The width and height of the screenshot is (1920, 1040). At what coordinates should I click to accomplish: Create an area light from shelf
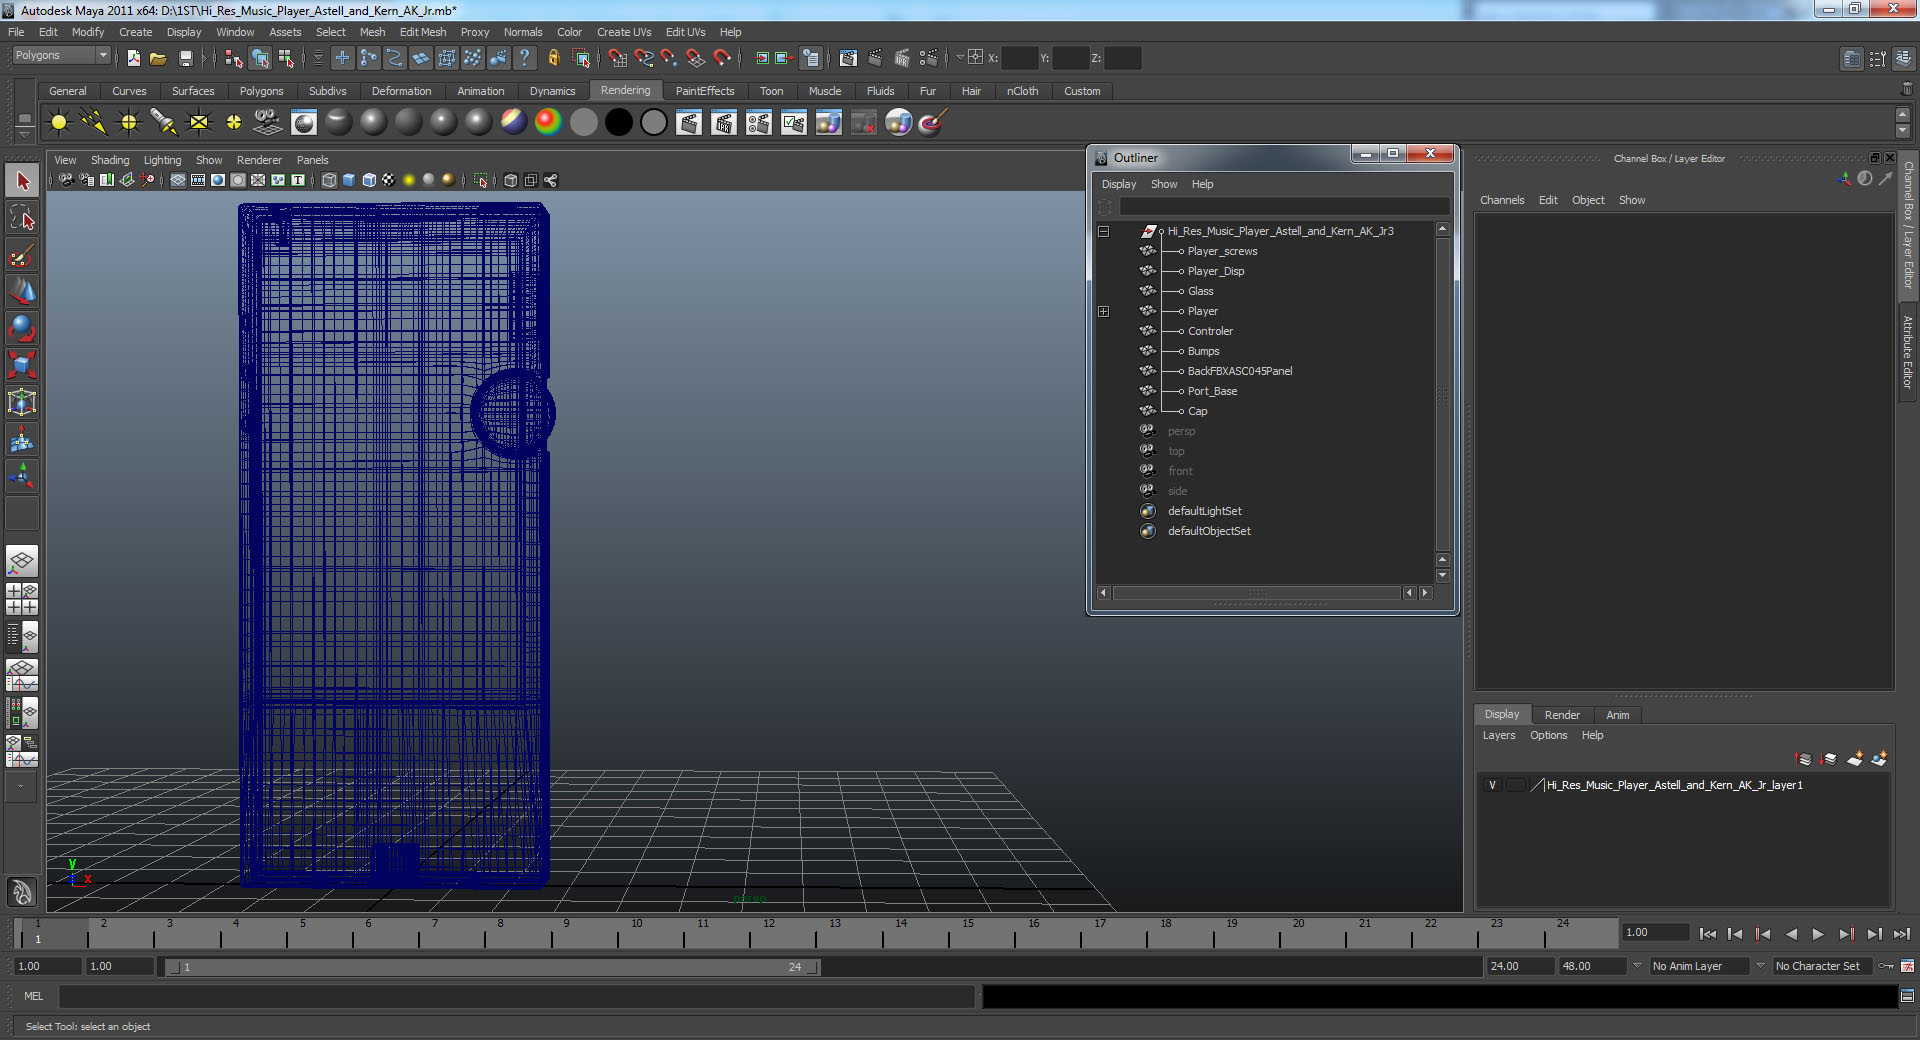[199, 122]
